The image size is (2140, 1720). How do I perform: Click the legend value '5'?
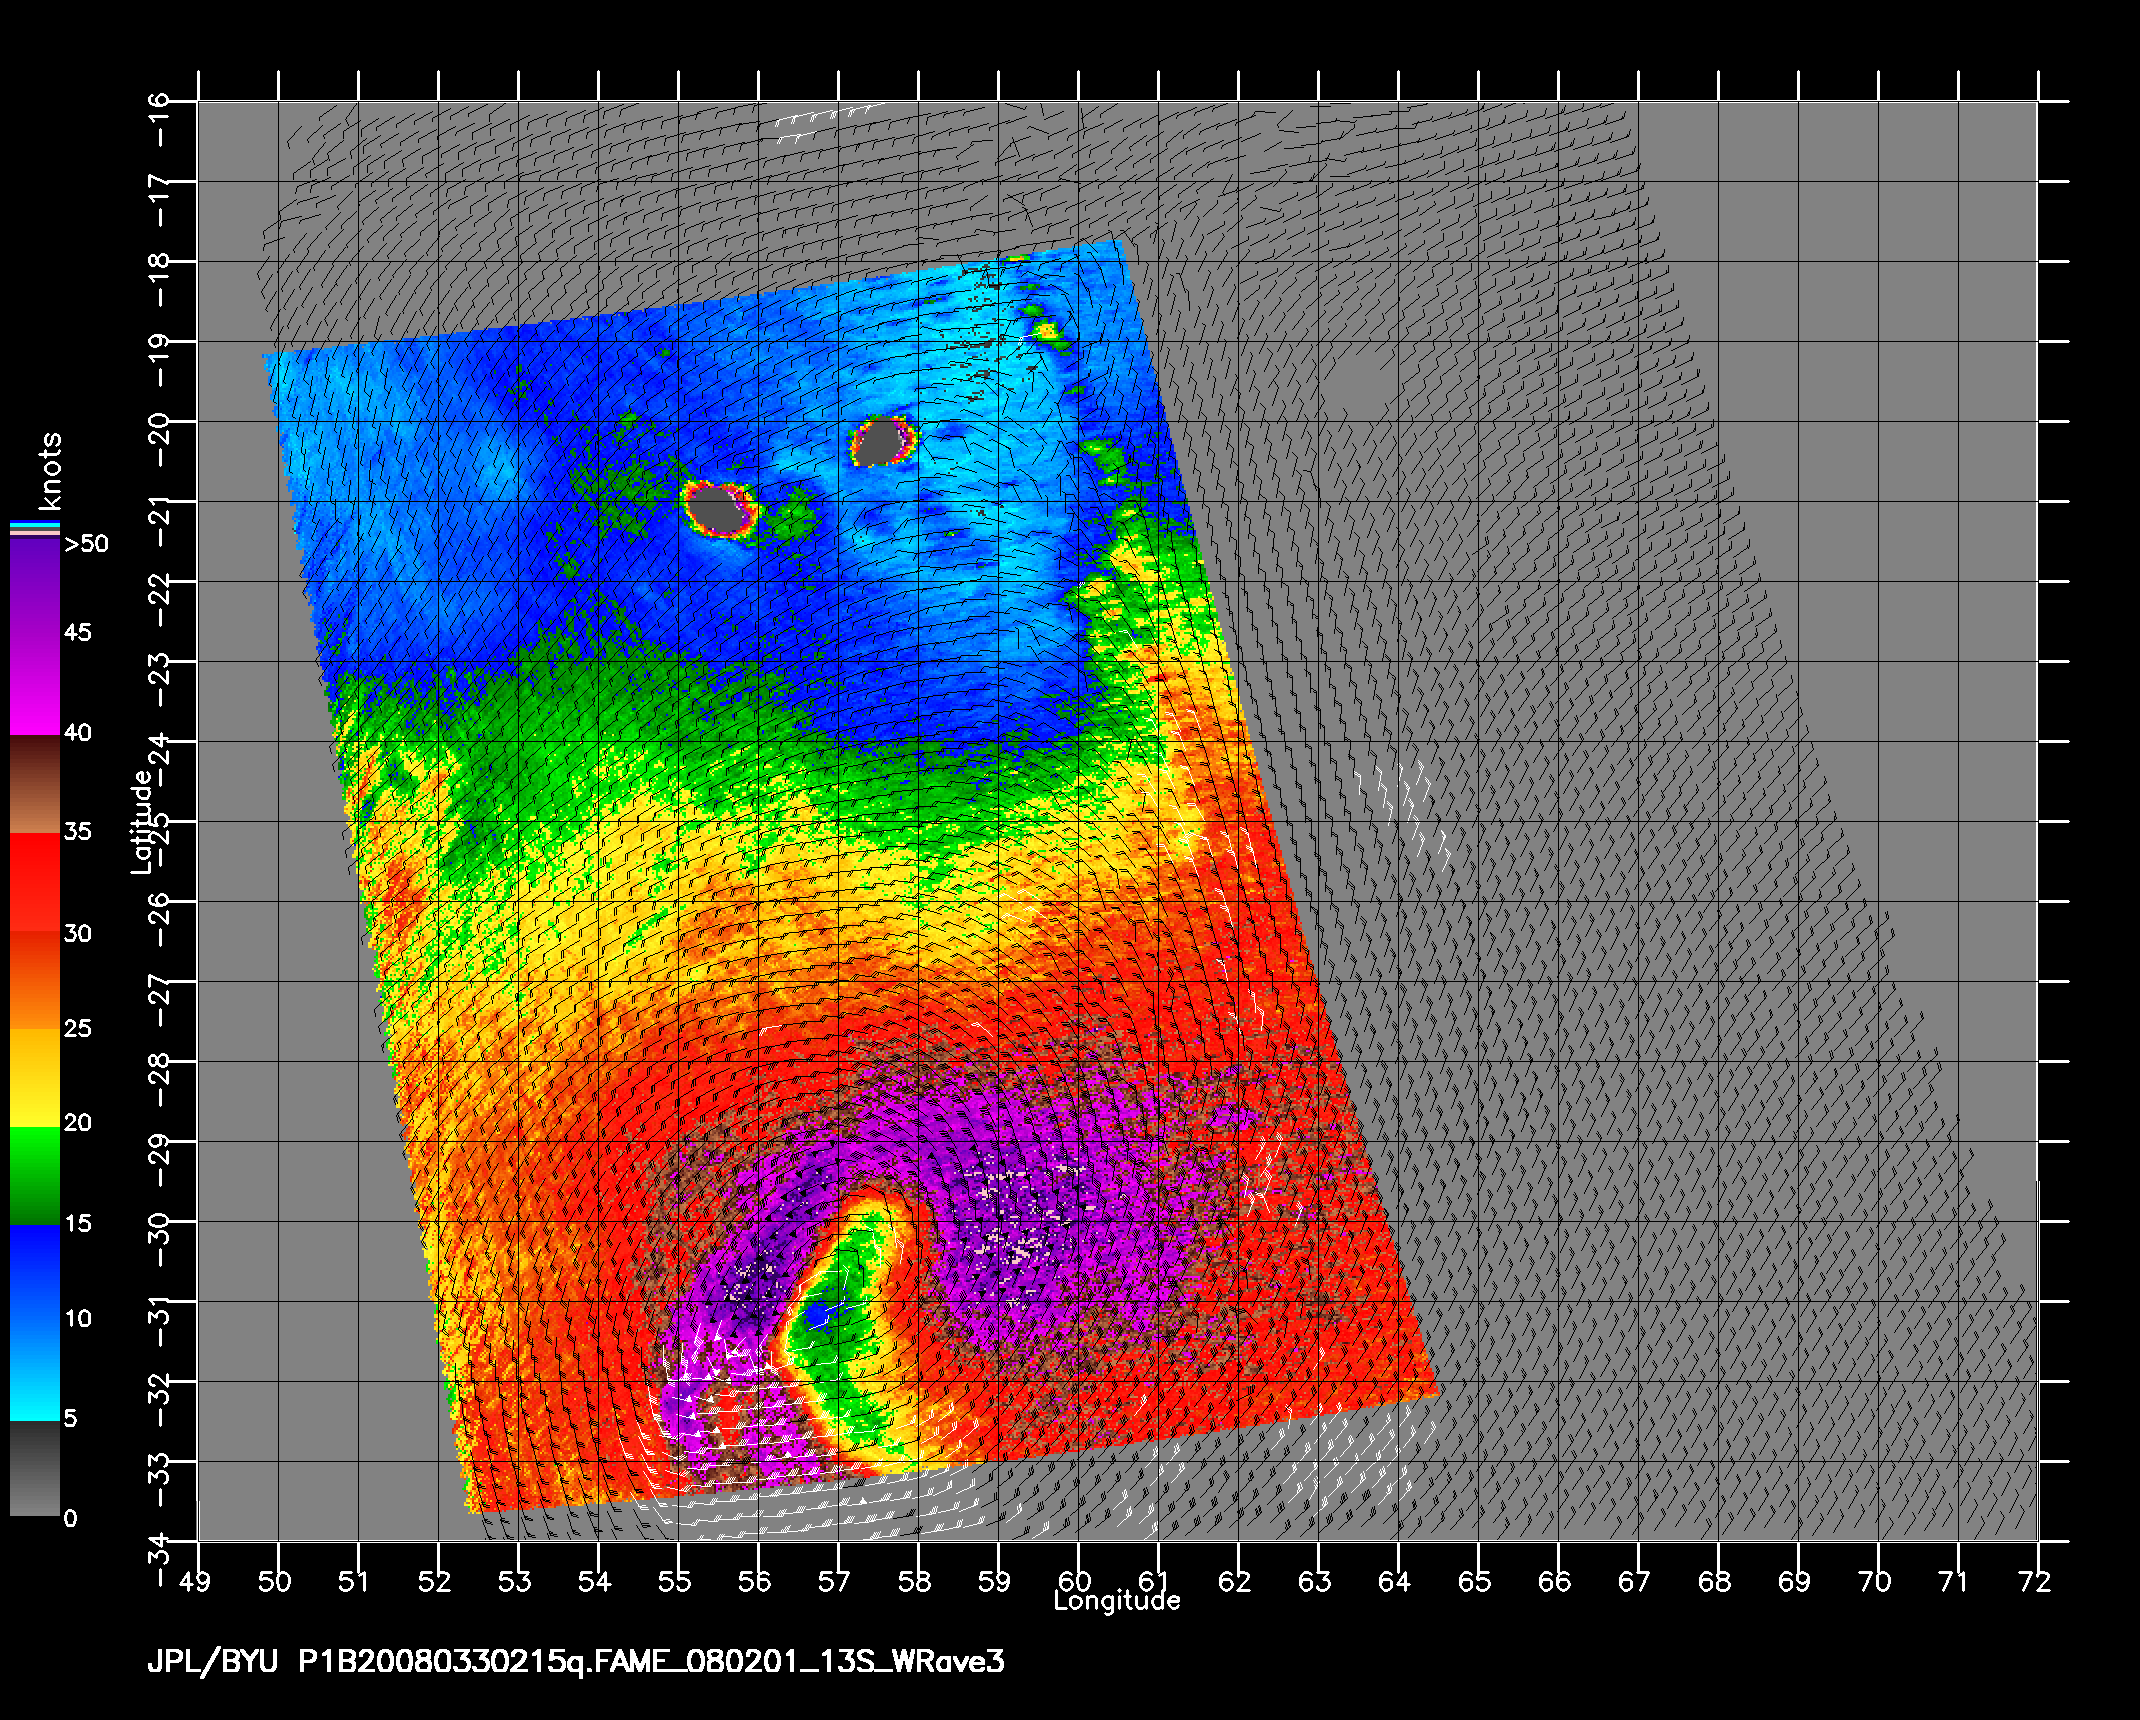tap(70, 1418)
